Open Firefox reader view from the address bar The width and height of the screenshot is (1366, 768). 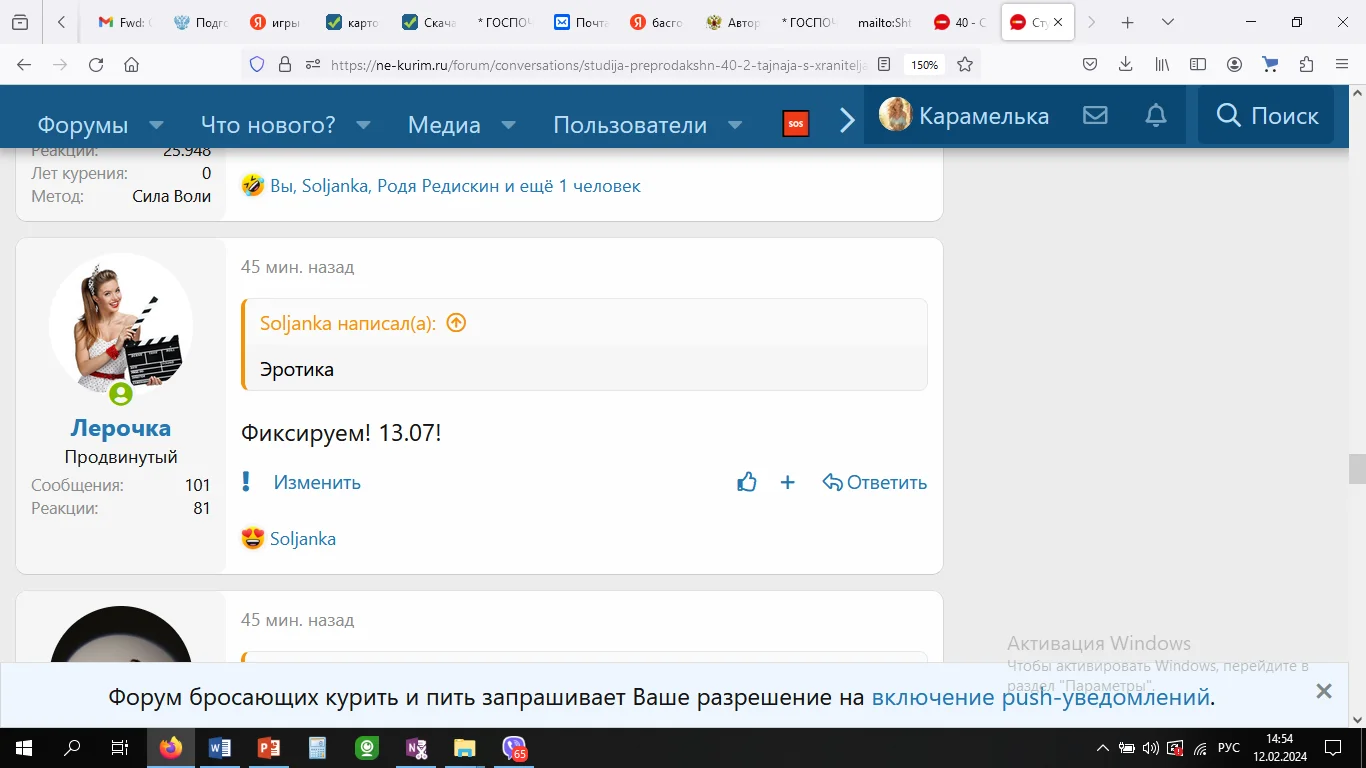coord(884,64)
